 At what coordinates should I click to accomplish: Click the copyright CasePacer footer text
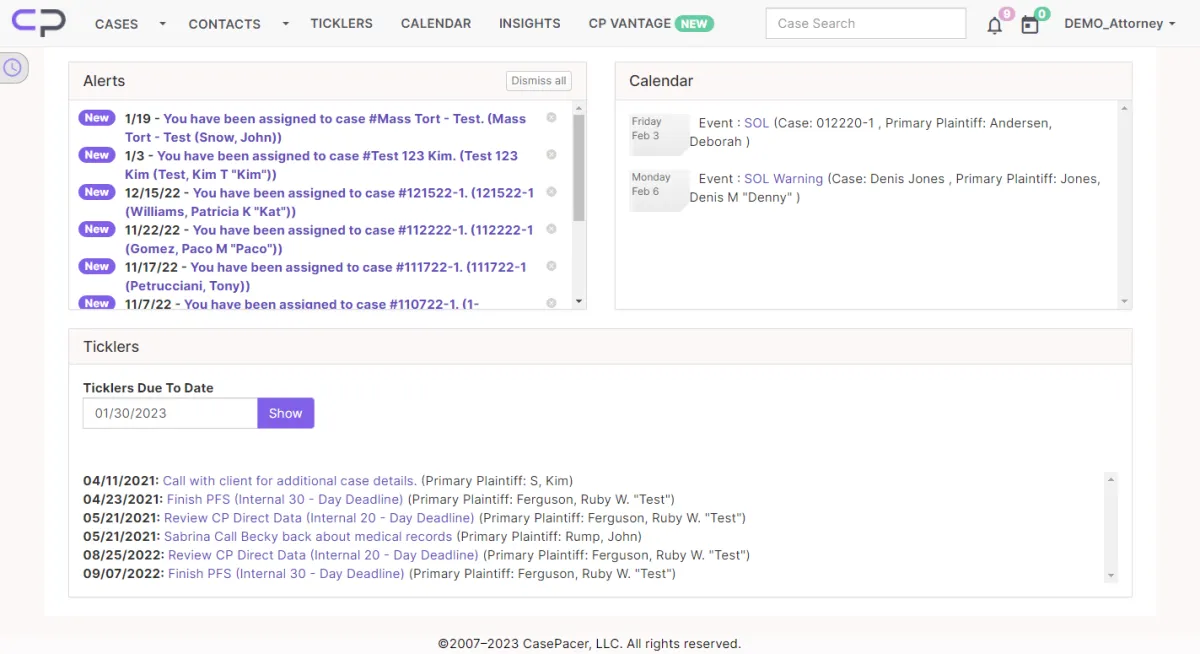pos(589,644)
